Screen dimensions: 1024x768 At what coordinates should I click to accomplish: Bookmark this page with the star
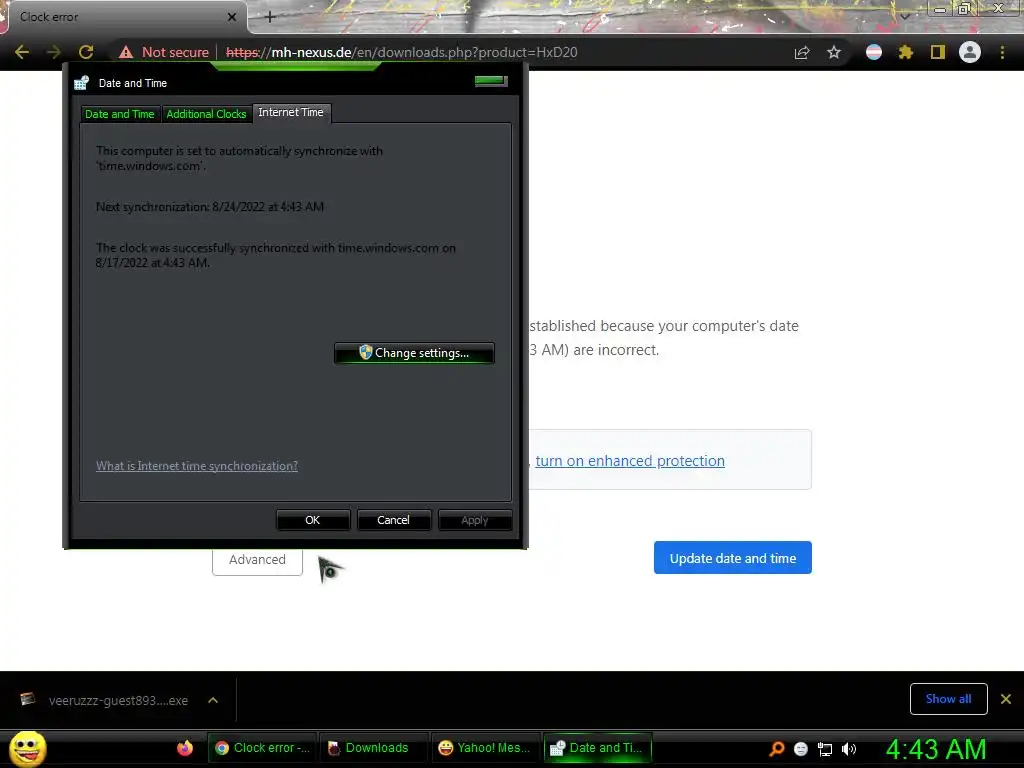[833, 52]
